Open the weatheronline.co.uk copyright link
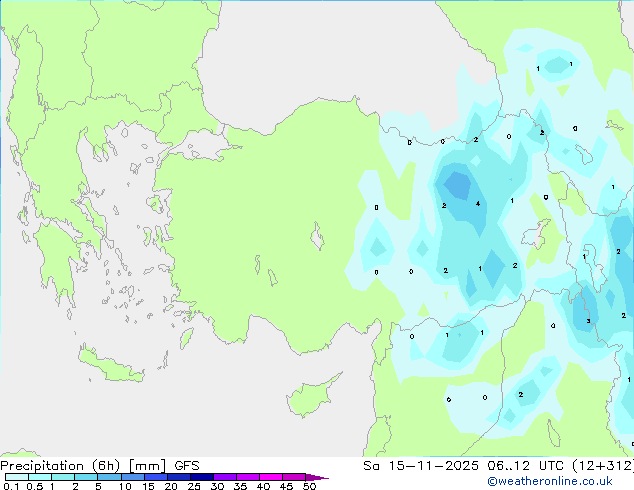Viewport: 634px width, 490px height. coord(550,481)
